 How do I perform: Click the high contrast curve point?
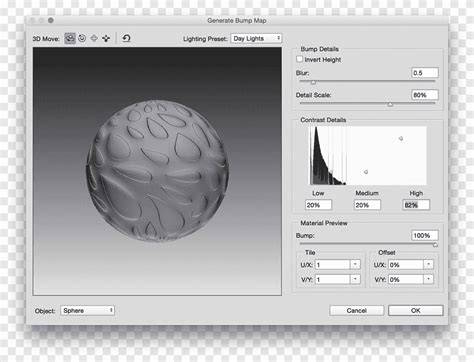point(401,138)
